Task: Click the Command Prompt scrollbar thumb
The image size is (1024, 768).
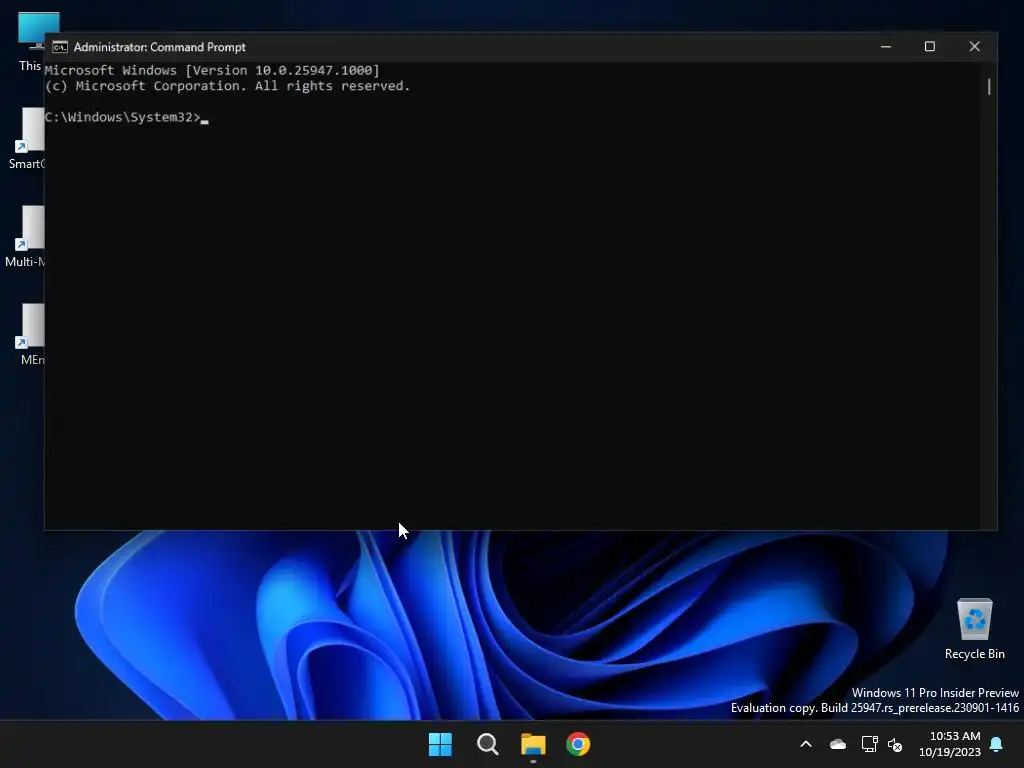Action: [989, 86]
